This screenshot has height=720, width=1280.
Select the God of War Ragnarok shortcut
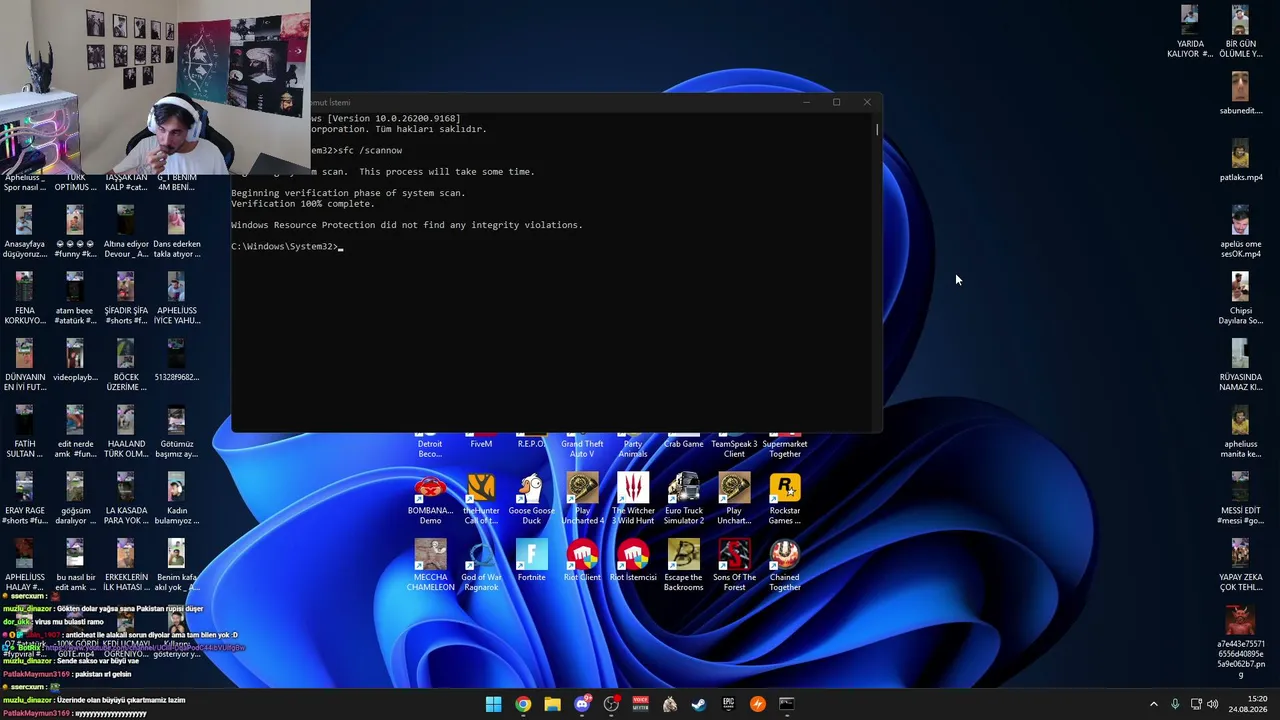pos(481,567)
